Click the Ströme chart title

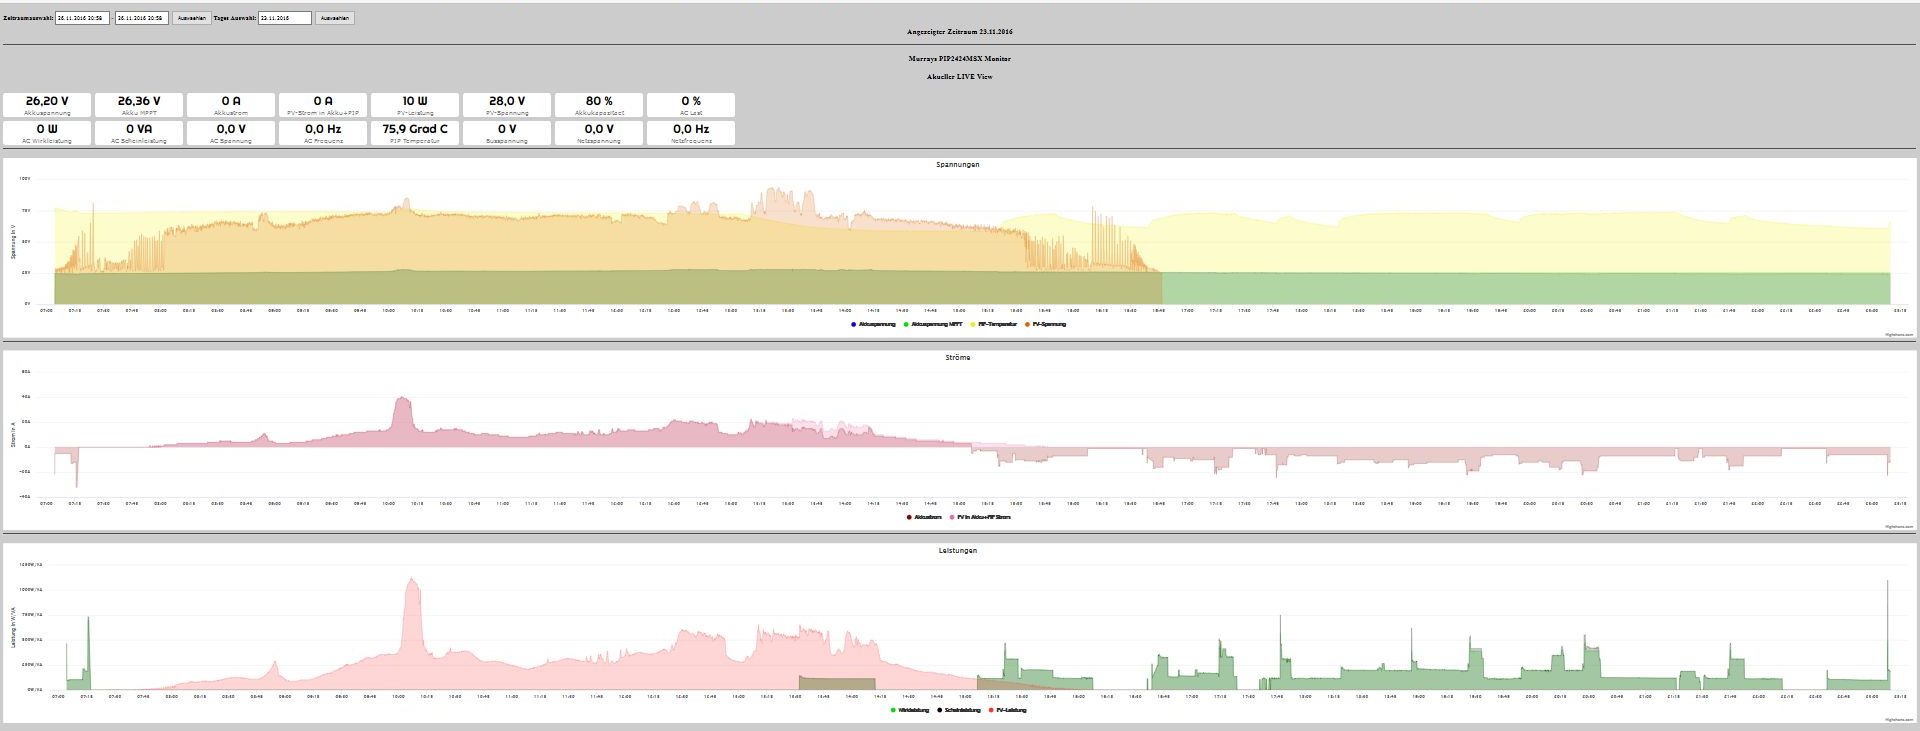coord(958,357)
